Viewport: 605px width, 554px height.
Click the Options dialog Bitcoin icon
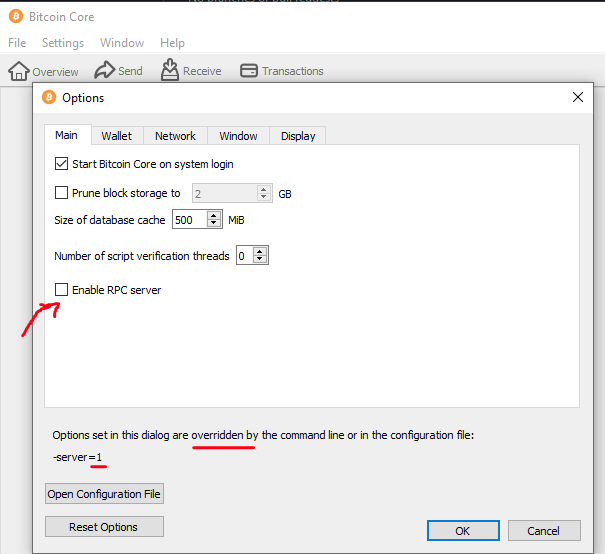point(49,97)
